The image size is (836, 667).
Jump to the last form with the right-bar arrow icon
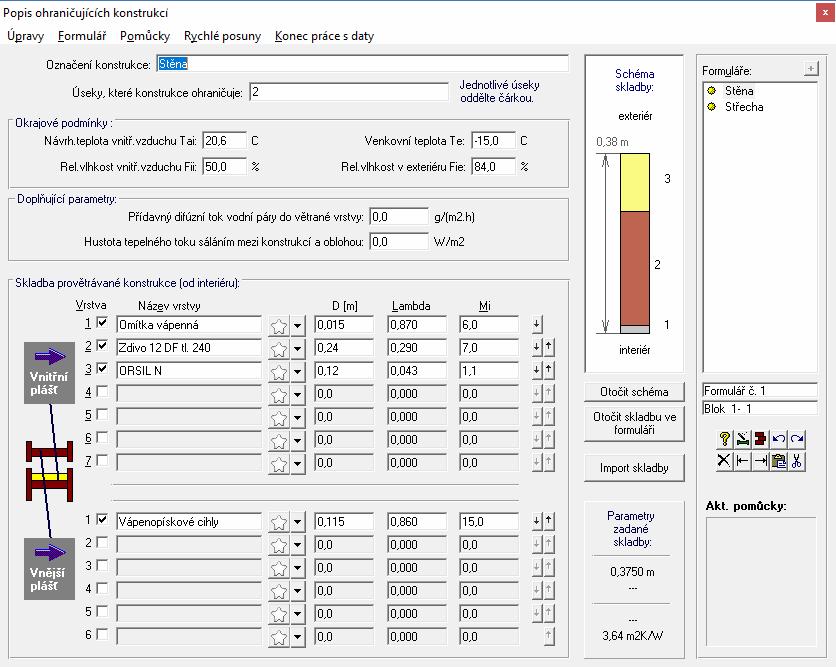[760, 461]
